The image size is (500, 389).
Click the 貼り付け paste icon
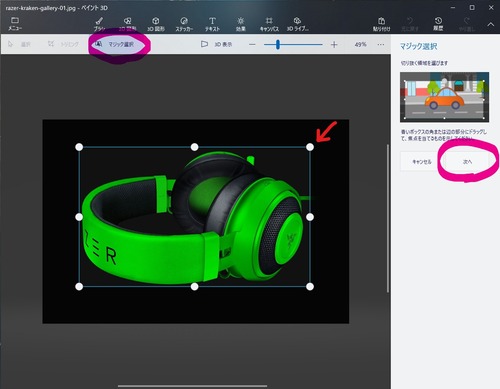click(381, 24)
